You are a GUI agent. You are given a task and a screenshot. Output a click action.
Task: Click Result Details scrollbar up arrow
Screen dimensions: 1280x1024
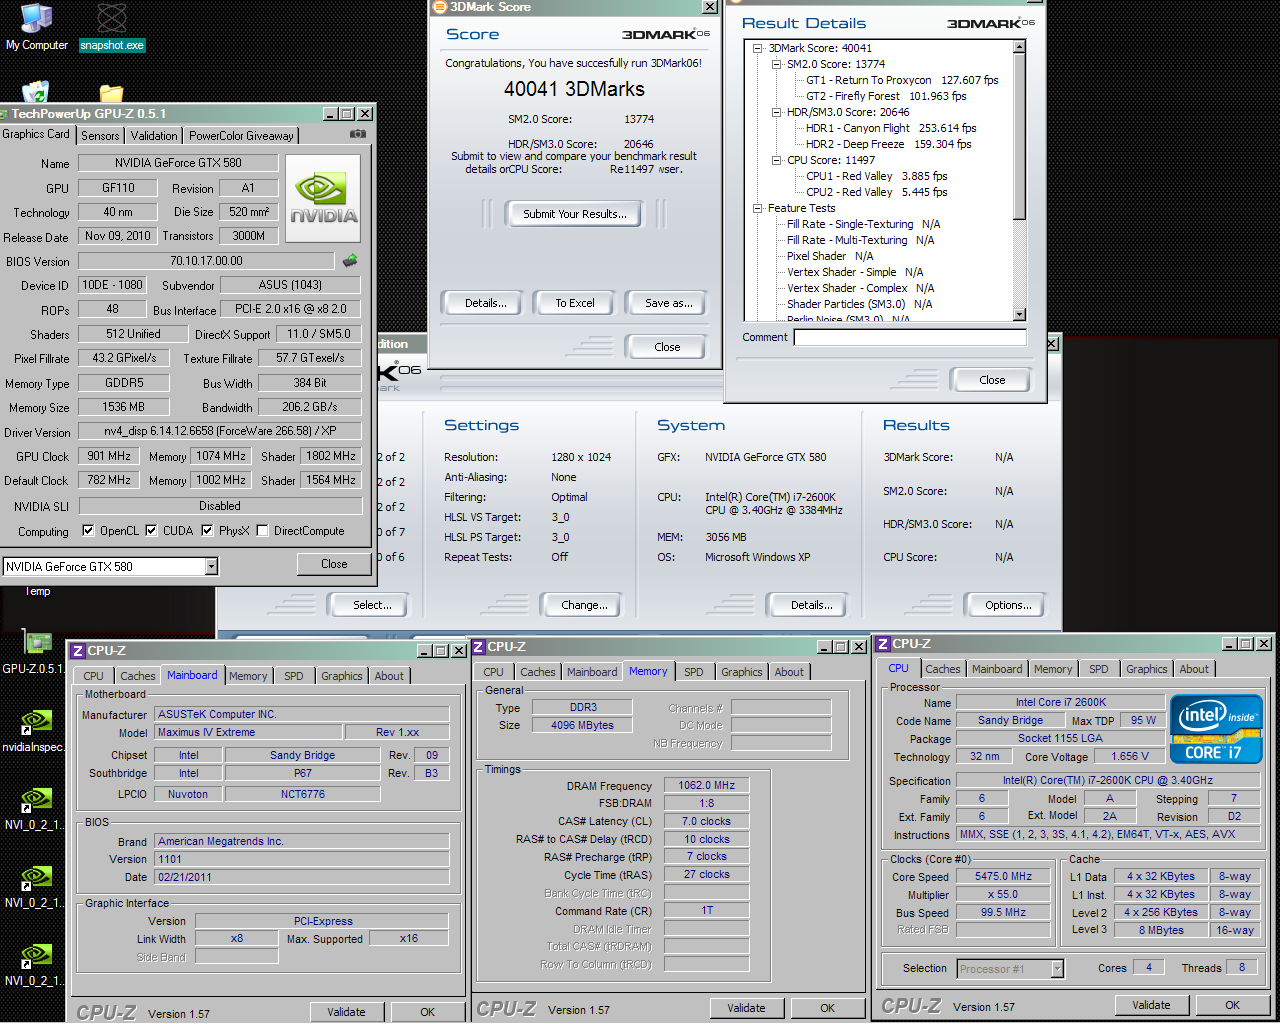tap(1019, 47)
